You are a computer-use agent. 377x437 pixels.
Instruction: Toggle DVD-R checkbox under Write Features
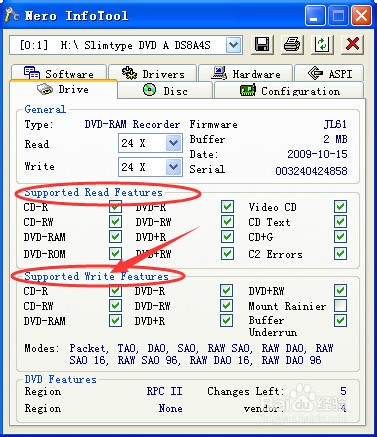pyautogui.click(x=226, y=291)
